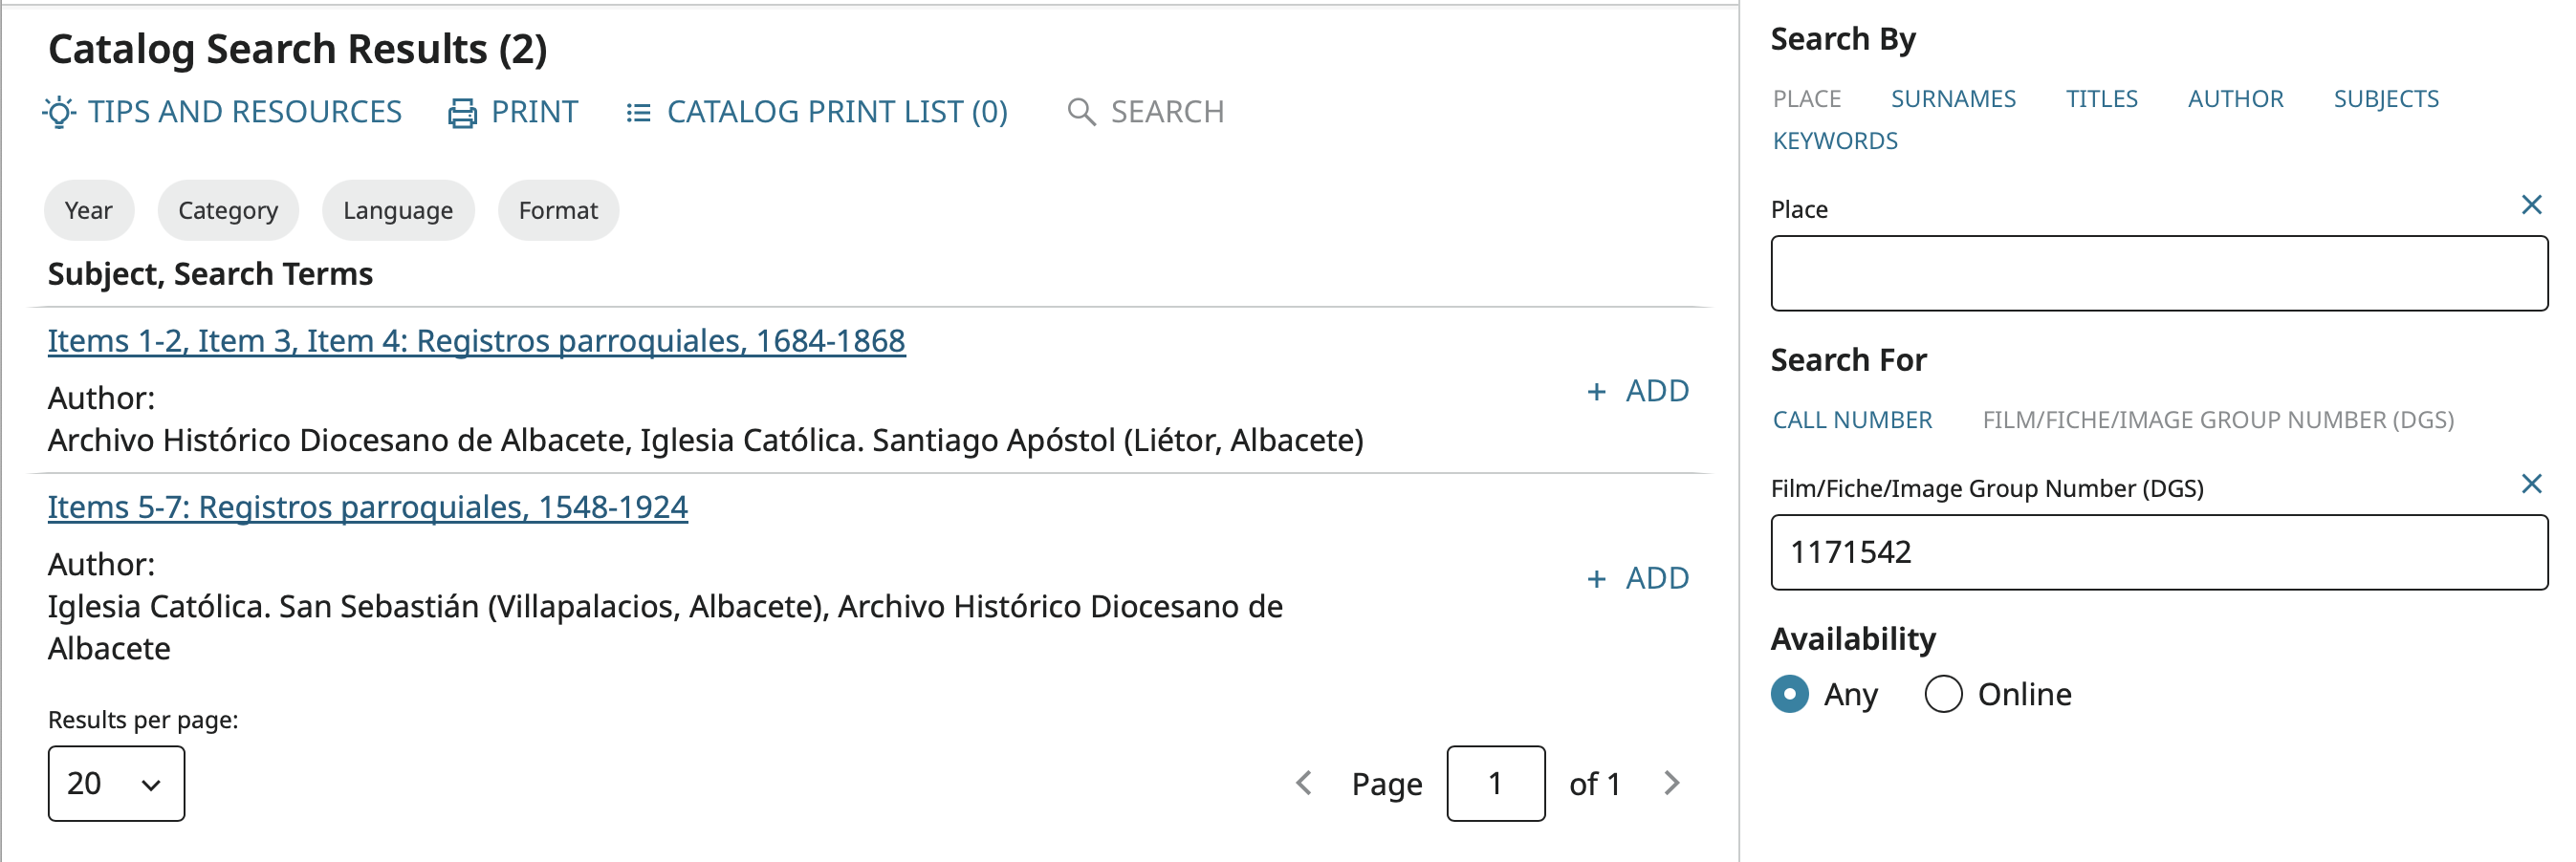Select the Online availability option
Screen dimensions: 2576x862
1998,694
